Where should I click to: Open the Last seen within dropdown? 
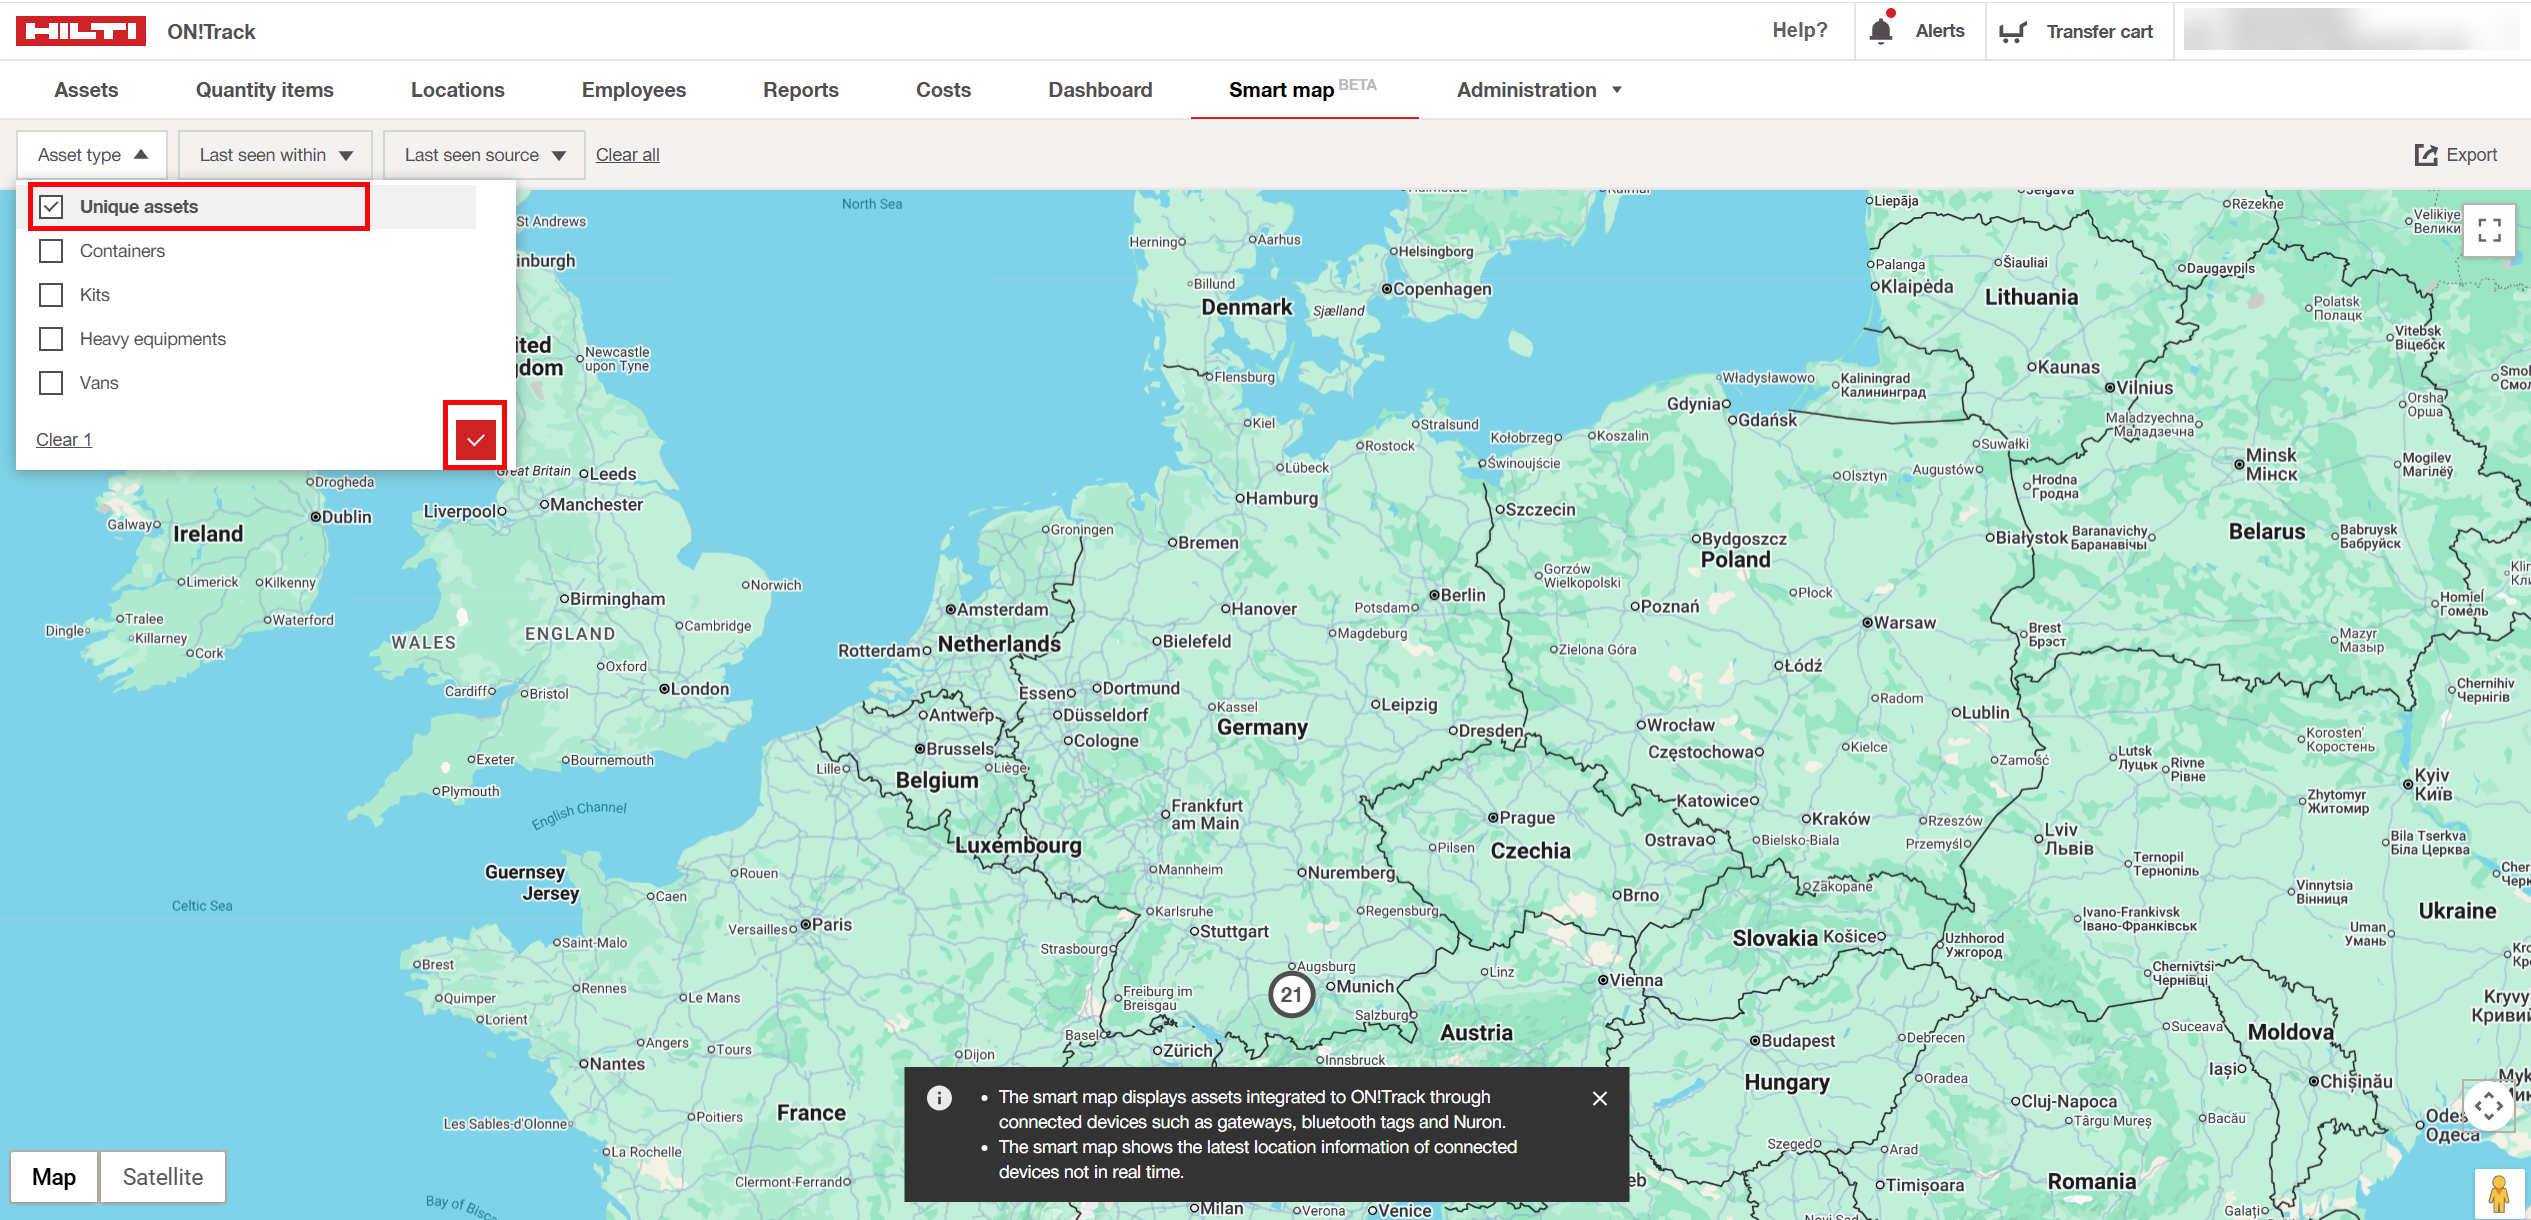[275, 155]
